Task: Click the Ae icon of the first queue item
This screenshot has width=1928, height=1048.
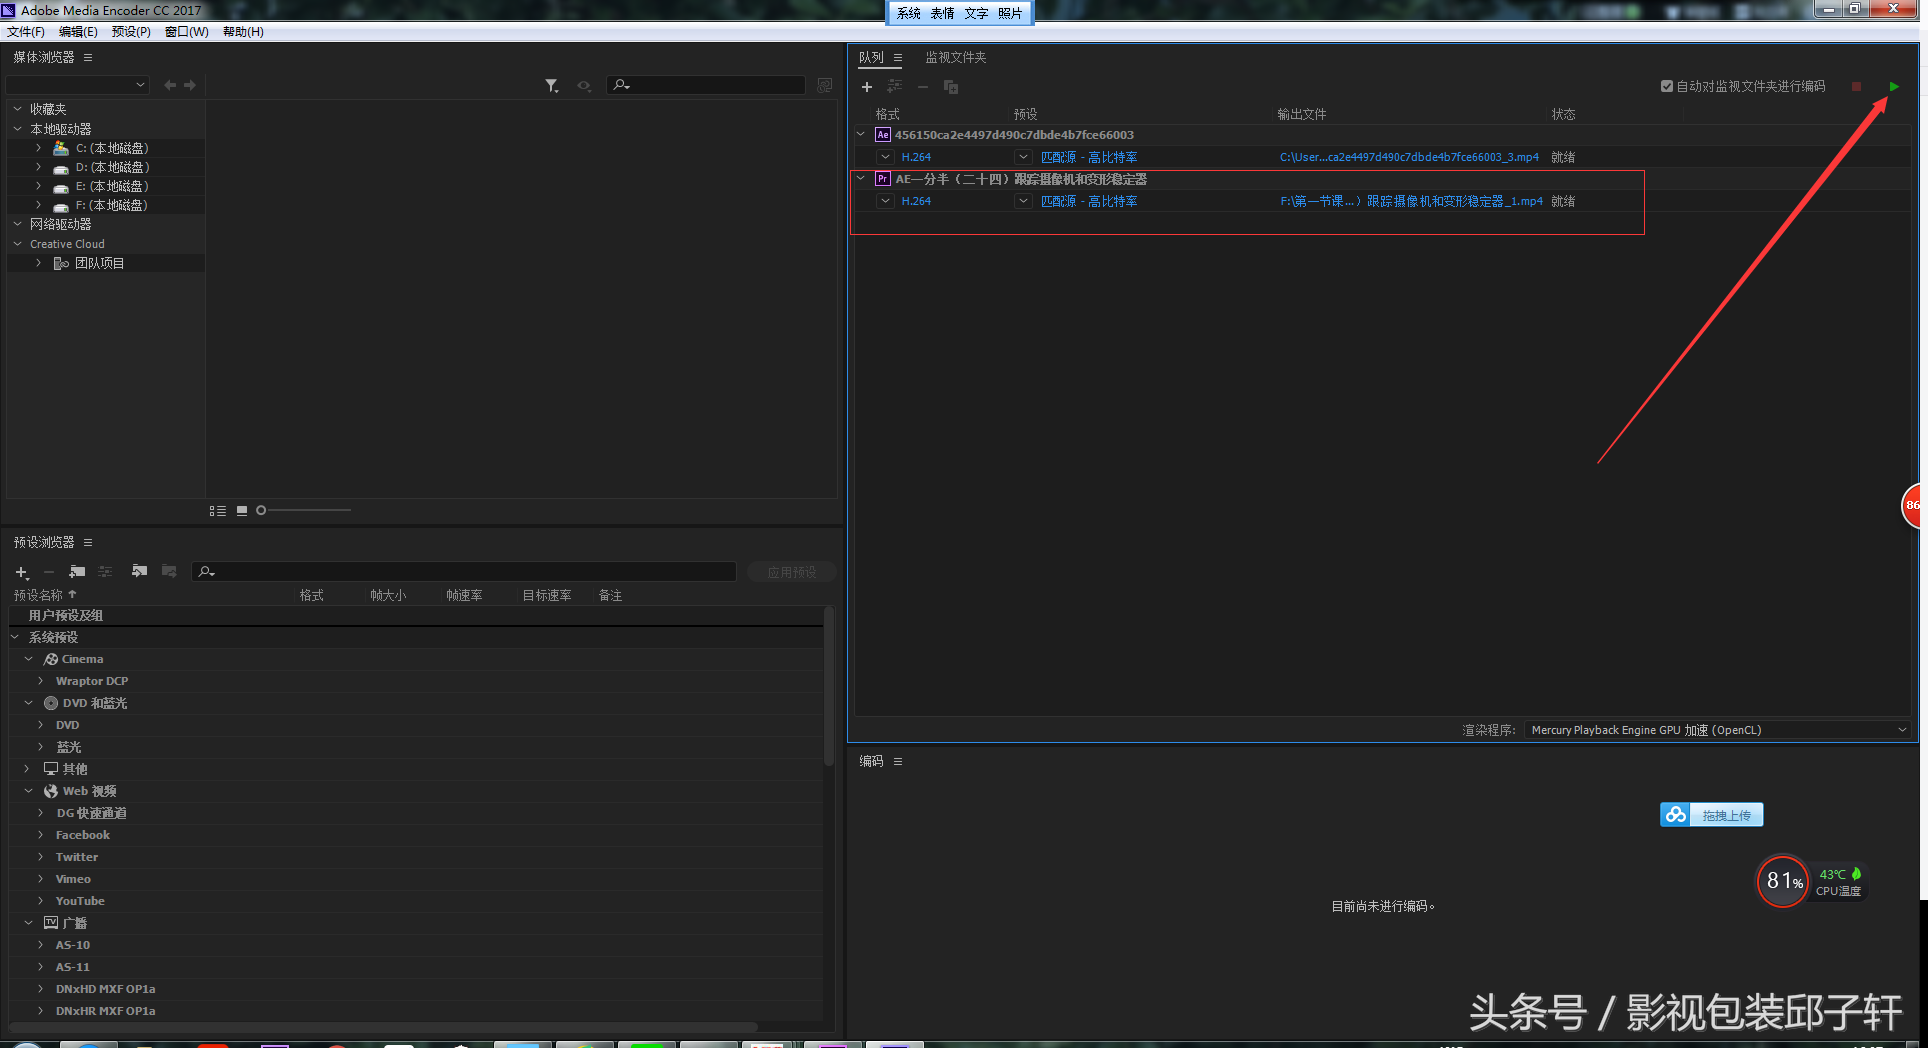Action: pos(883,135)
